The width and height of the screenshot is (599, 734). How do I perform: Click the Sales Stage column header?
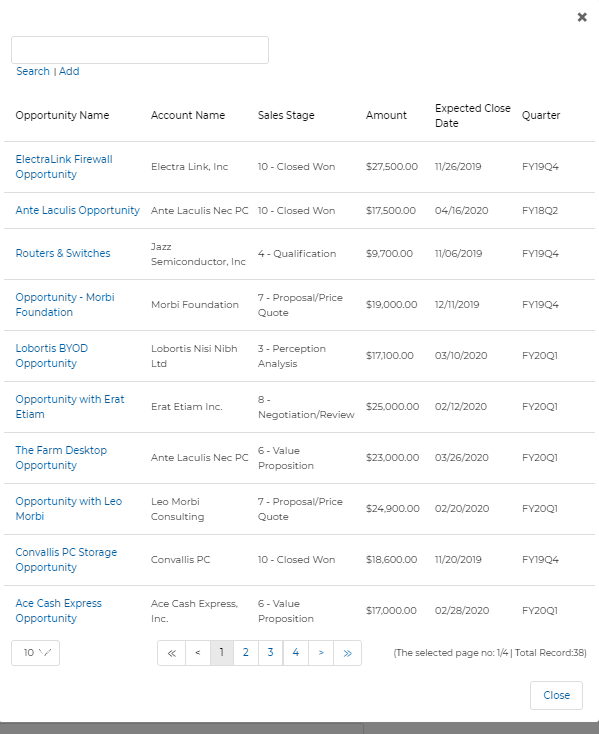[286, 115]
